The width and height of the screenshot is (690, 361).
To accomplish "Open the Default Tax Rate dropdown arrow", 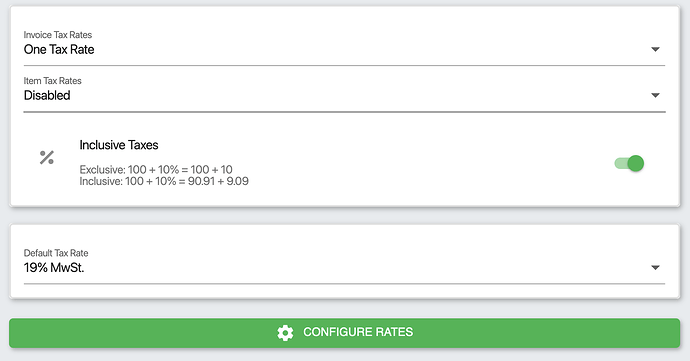I will 655,268.
